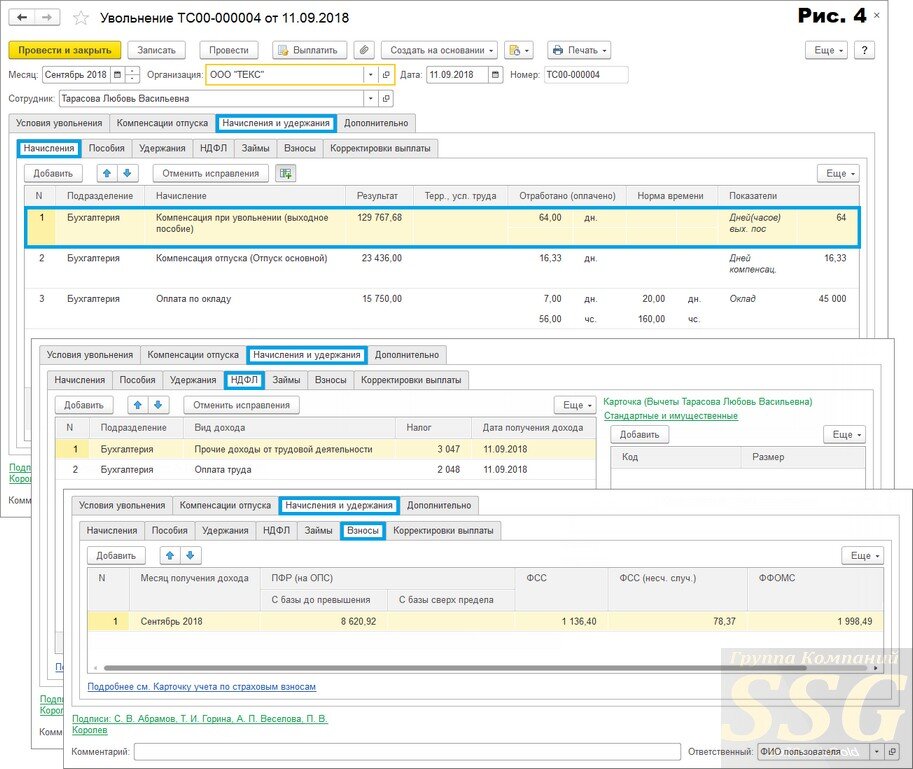913x769 pixels.
Task: Select НДФЛ subtab in middle window
Action: click(x=244, y=380)
